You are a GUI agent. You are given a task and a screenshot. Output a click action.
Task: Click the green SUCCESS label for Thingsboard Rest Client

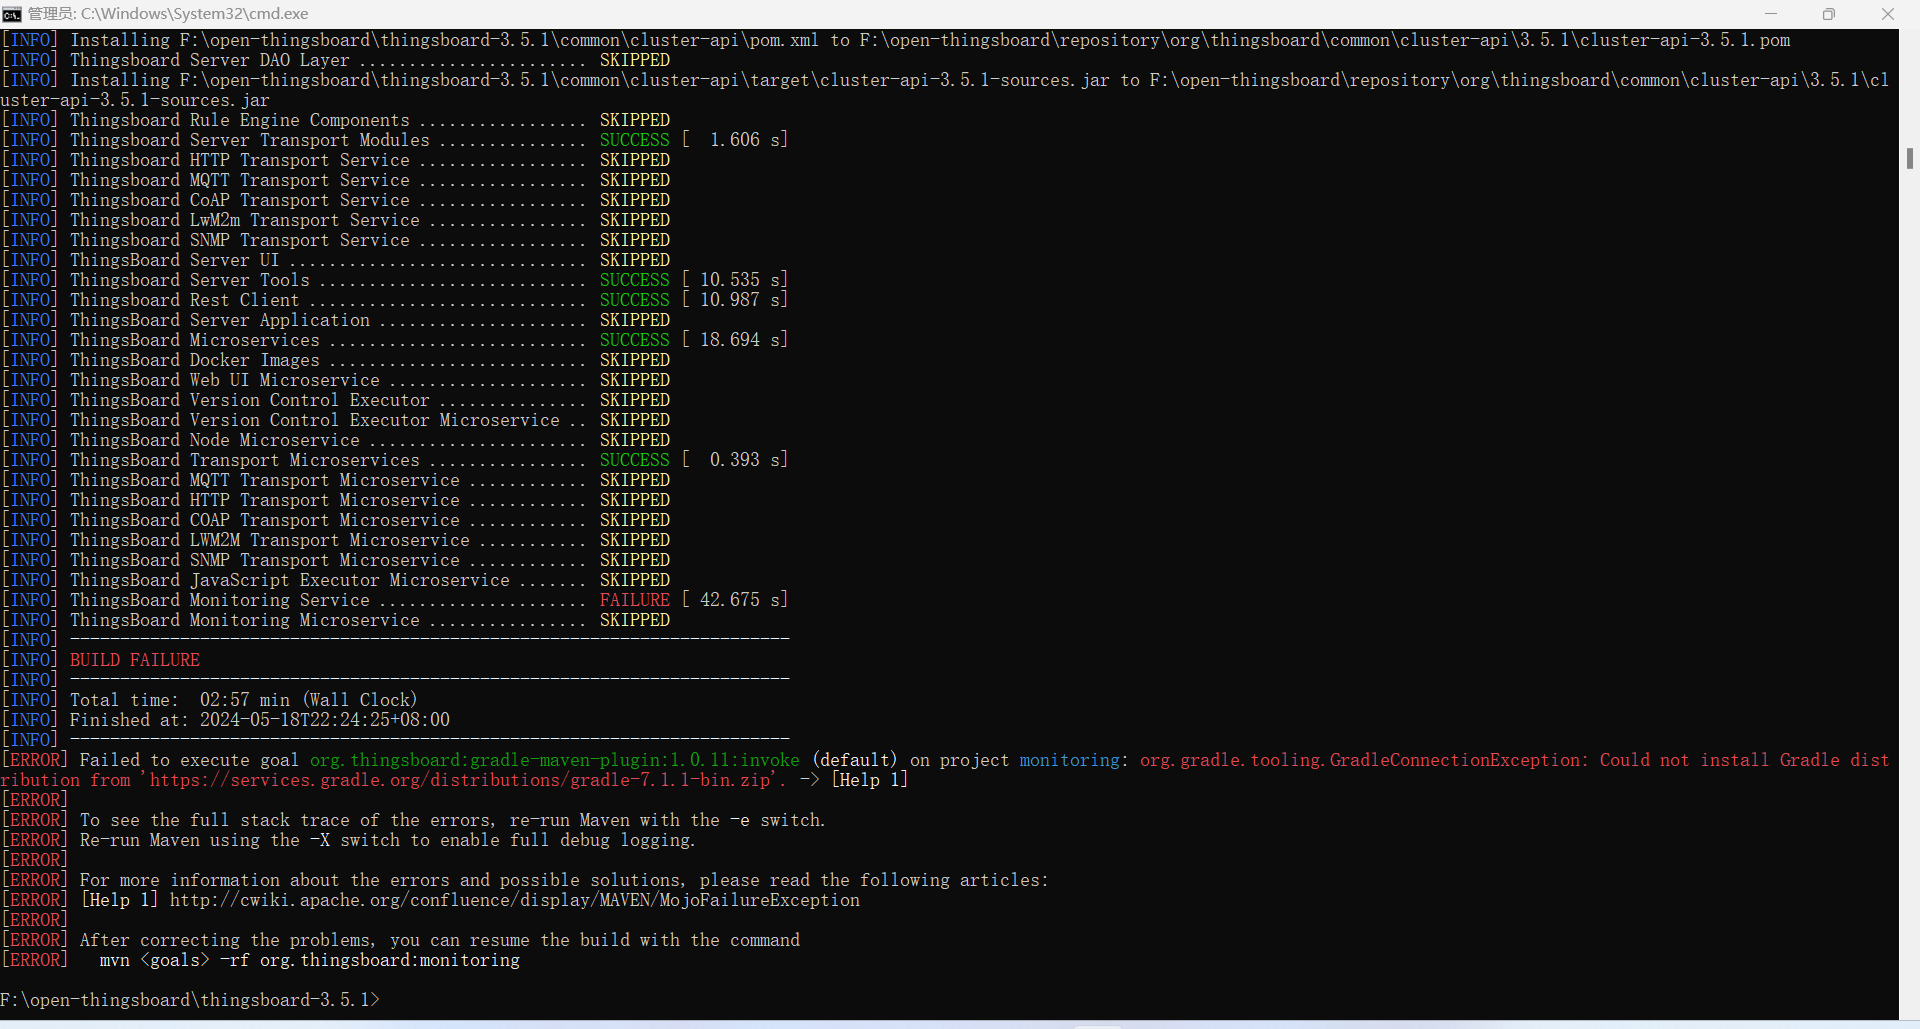[x=634, y=299]
